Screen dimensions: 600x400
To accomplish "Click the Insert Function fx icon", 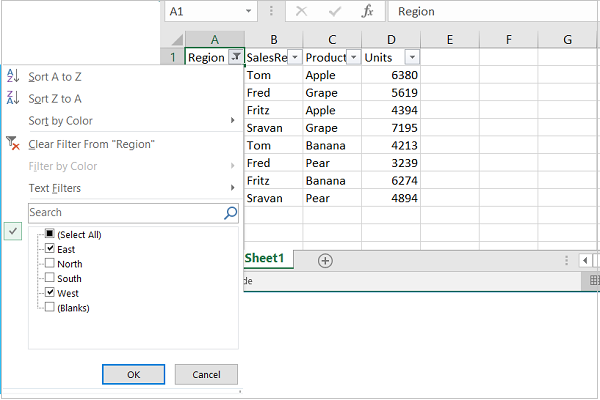I will [x=367, y=11].
